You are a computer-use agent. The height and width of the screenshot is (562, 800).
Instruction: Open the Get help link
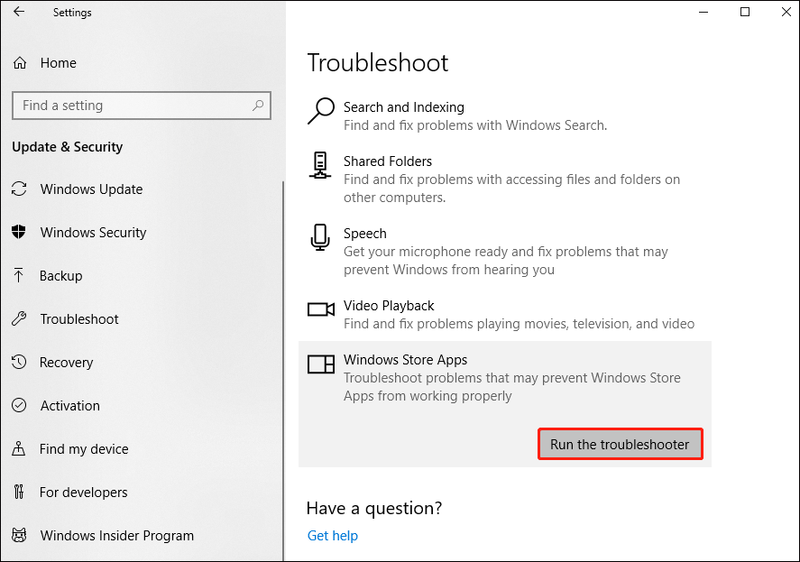coord(333,535)
